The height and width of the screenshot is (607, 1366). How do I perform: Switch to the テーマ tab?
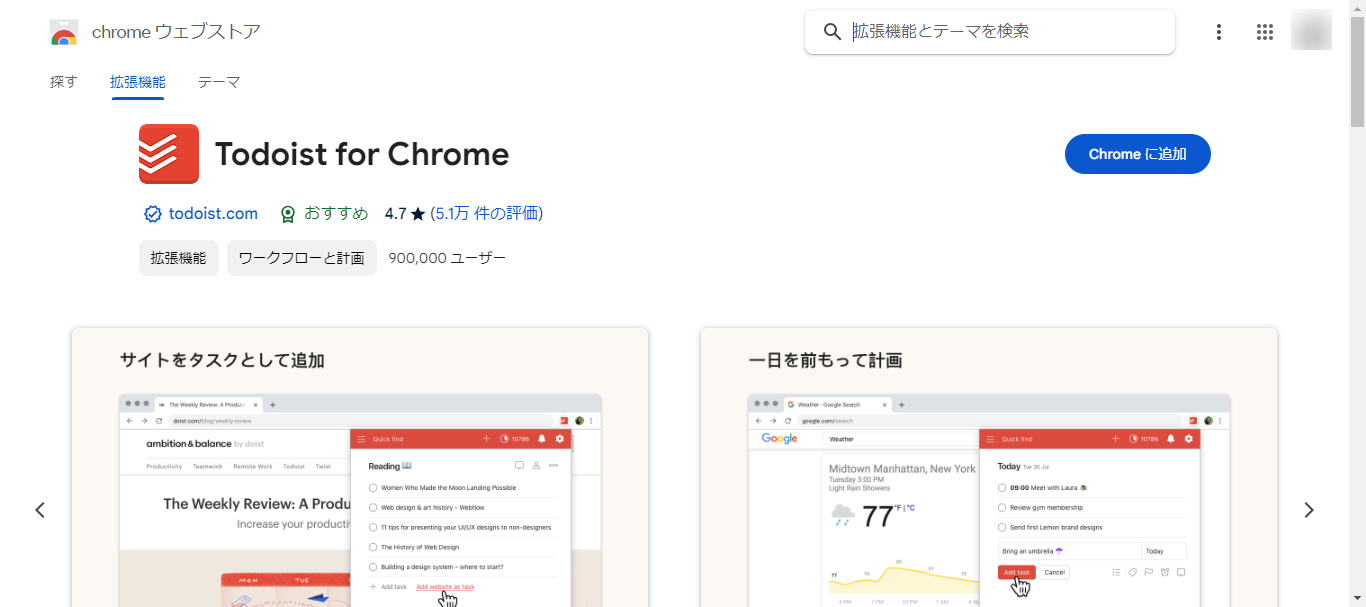219,82
